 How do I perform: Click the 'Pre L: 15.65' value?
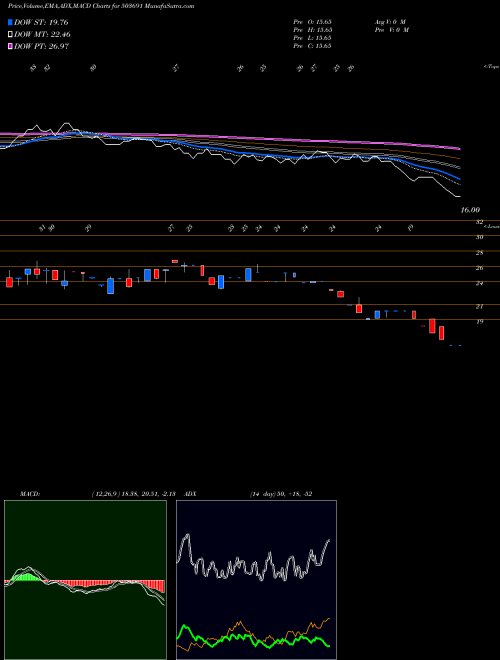point(312,38)
